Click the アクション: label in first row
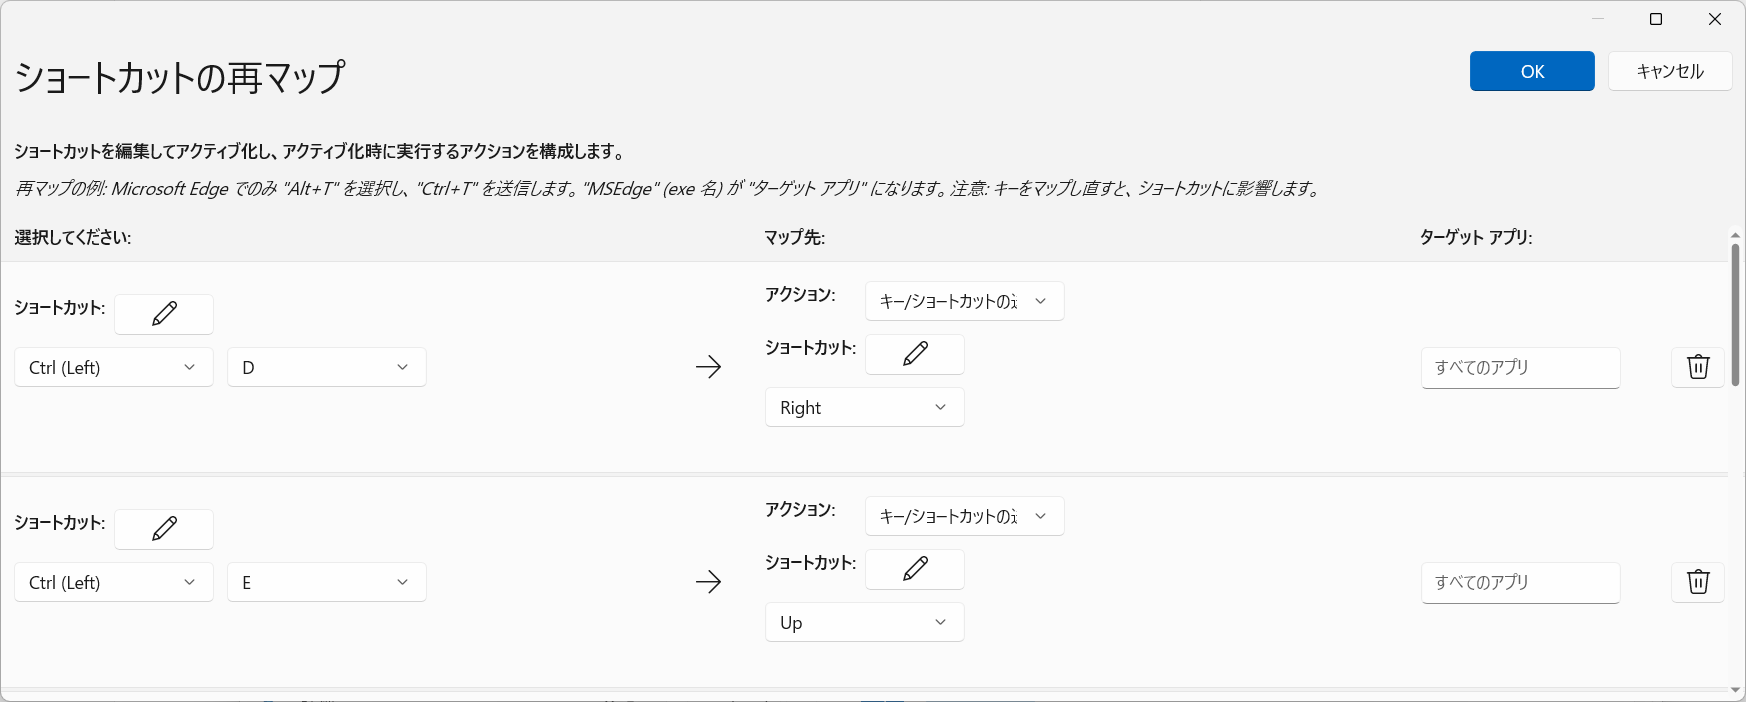This screenshot has height=702, width=1746. 800,294
